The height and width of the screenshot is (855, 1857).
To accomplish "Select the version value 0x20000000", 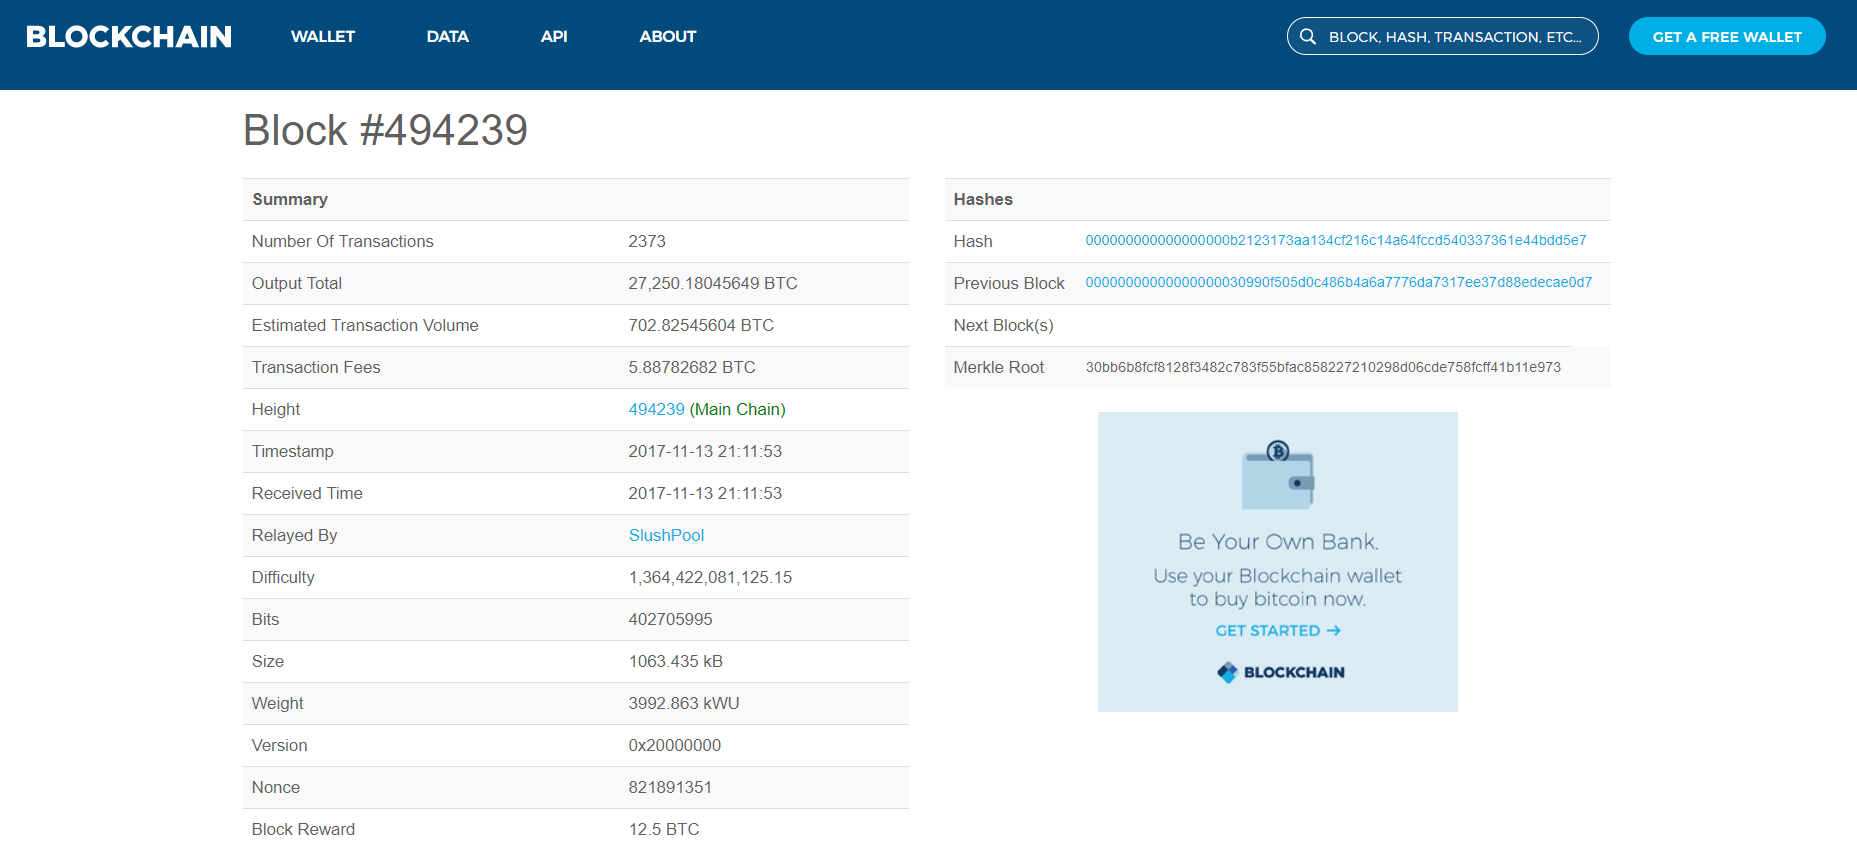I will [x=675, y=745].
